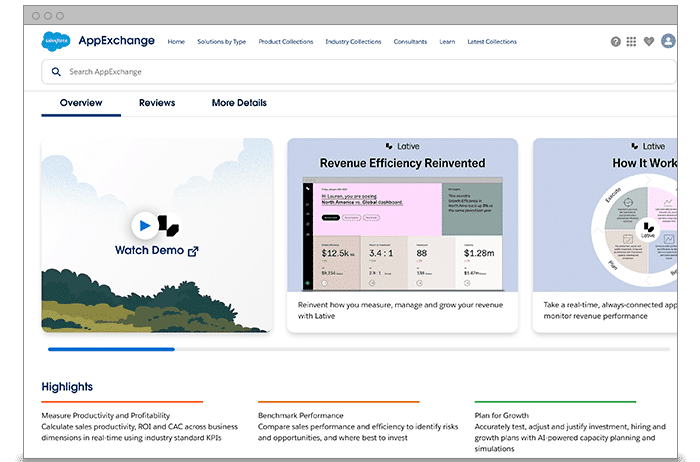Expand Industry Collections menu
Image resolution: width=700 pixels, height=462 pixels.
pyautogui.click(x=353, y=42)
